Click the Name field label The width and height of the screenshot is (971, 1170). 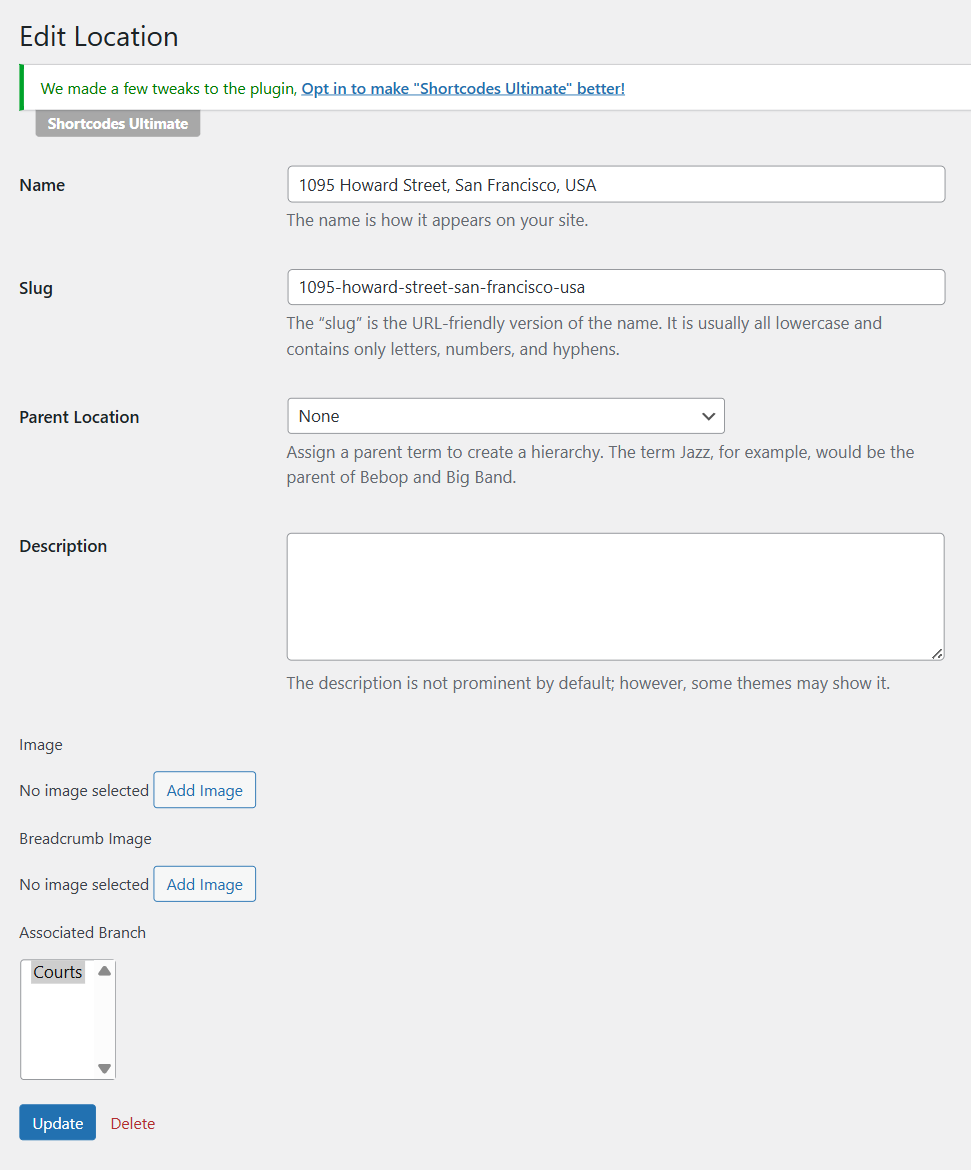(42, 185)
